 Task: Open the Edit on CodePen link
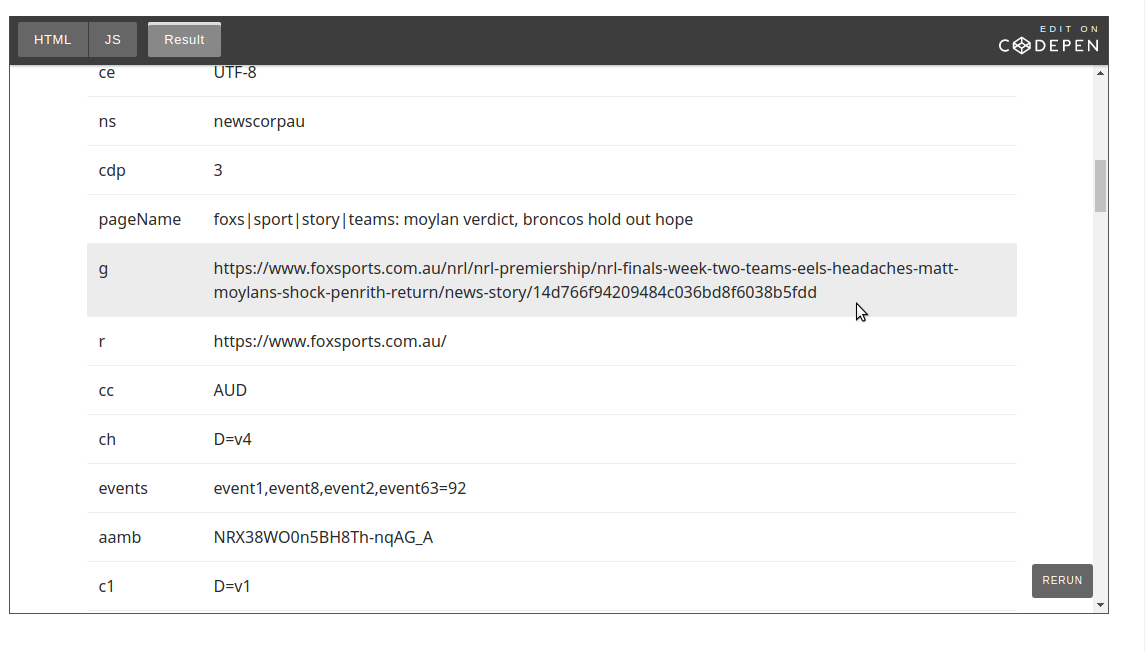point(1049,39)
